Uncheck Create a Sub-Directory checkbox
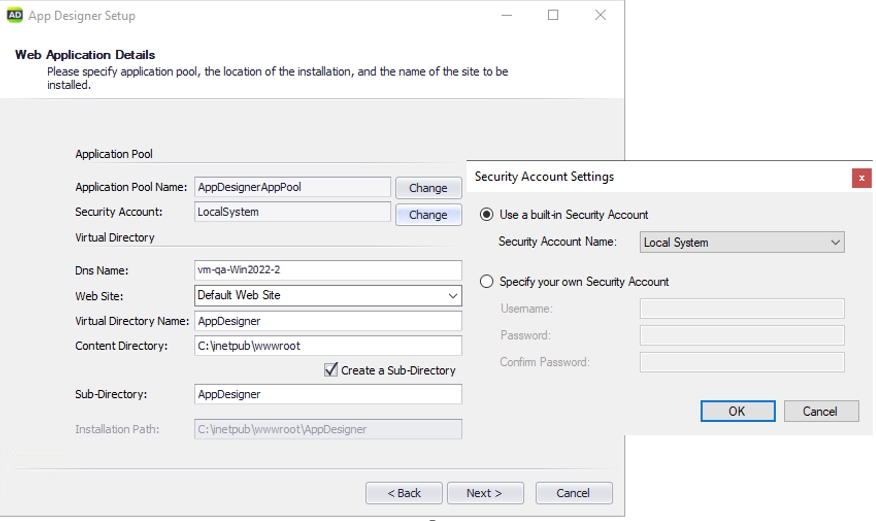876x521 pixels. point(331,370)
